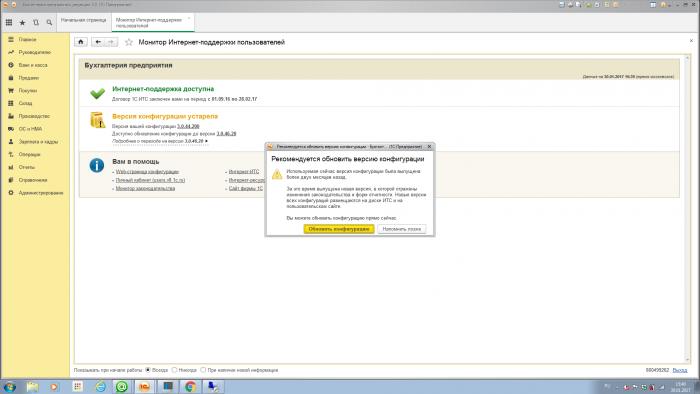Click the 'Обновить конфигурацию' button
Screen dimensions: 700x394
[339, 229]
